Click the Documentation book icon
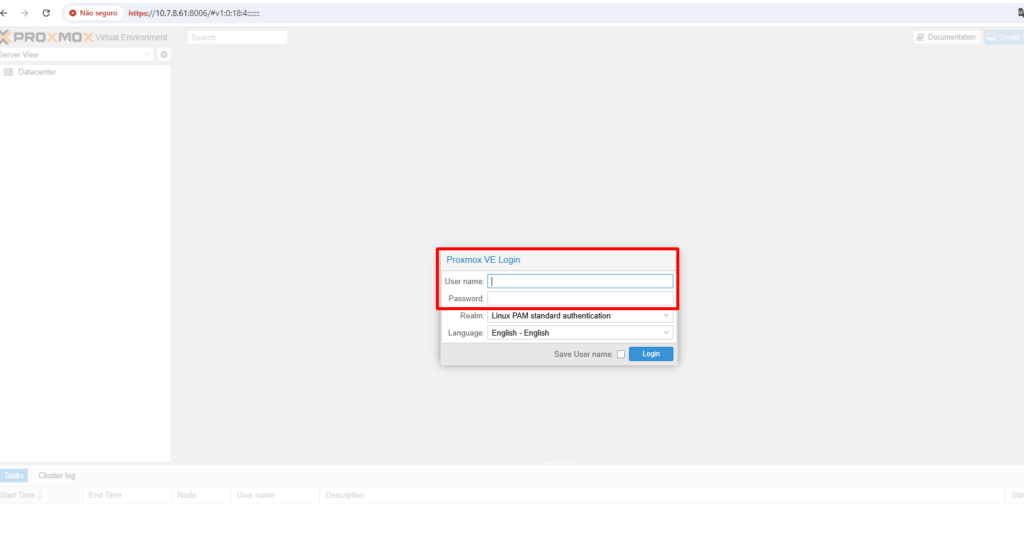The width and height of the screenshot is (1024, 538). click(x=920, y=37)
